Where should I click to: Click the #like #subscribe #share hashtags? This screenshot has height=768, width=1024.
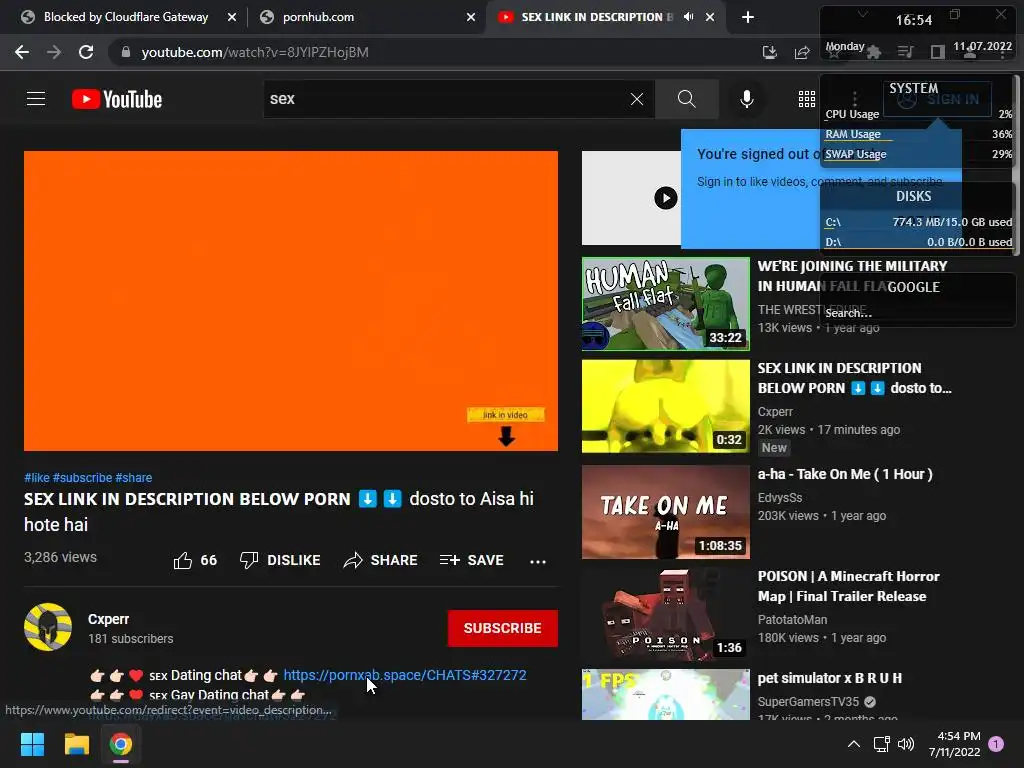88,477
